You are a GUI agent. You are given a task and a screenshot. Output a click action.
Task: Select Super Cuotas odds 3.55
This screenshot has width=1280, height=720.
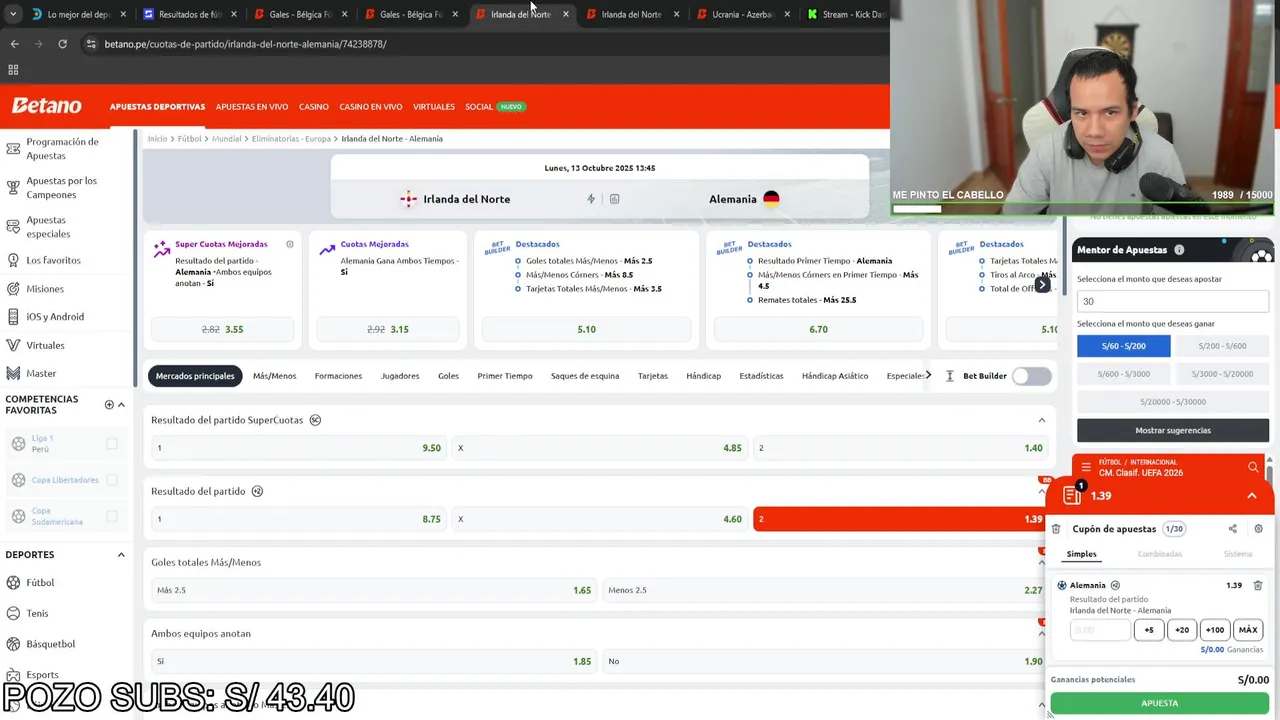click(222, 329)
